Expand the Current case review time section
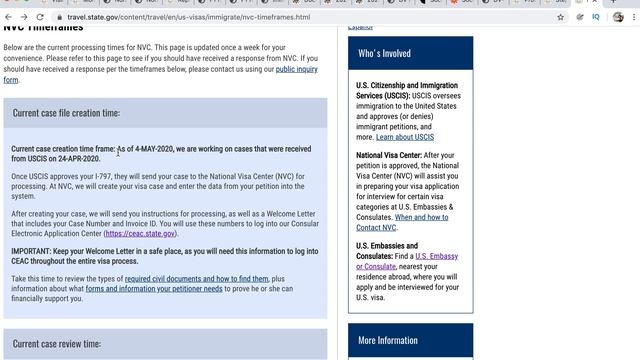 165,344
